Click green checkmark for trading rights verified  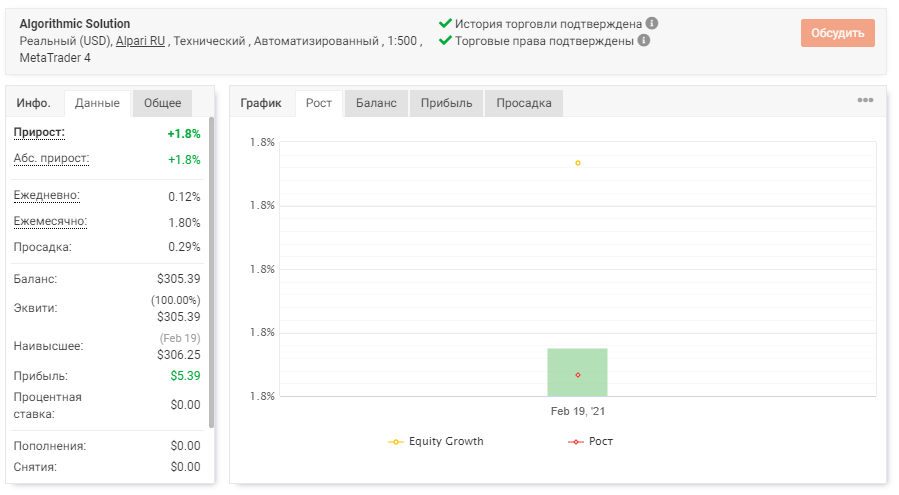click(x=445, y=40)
